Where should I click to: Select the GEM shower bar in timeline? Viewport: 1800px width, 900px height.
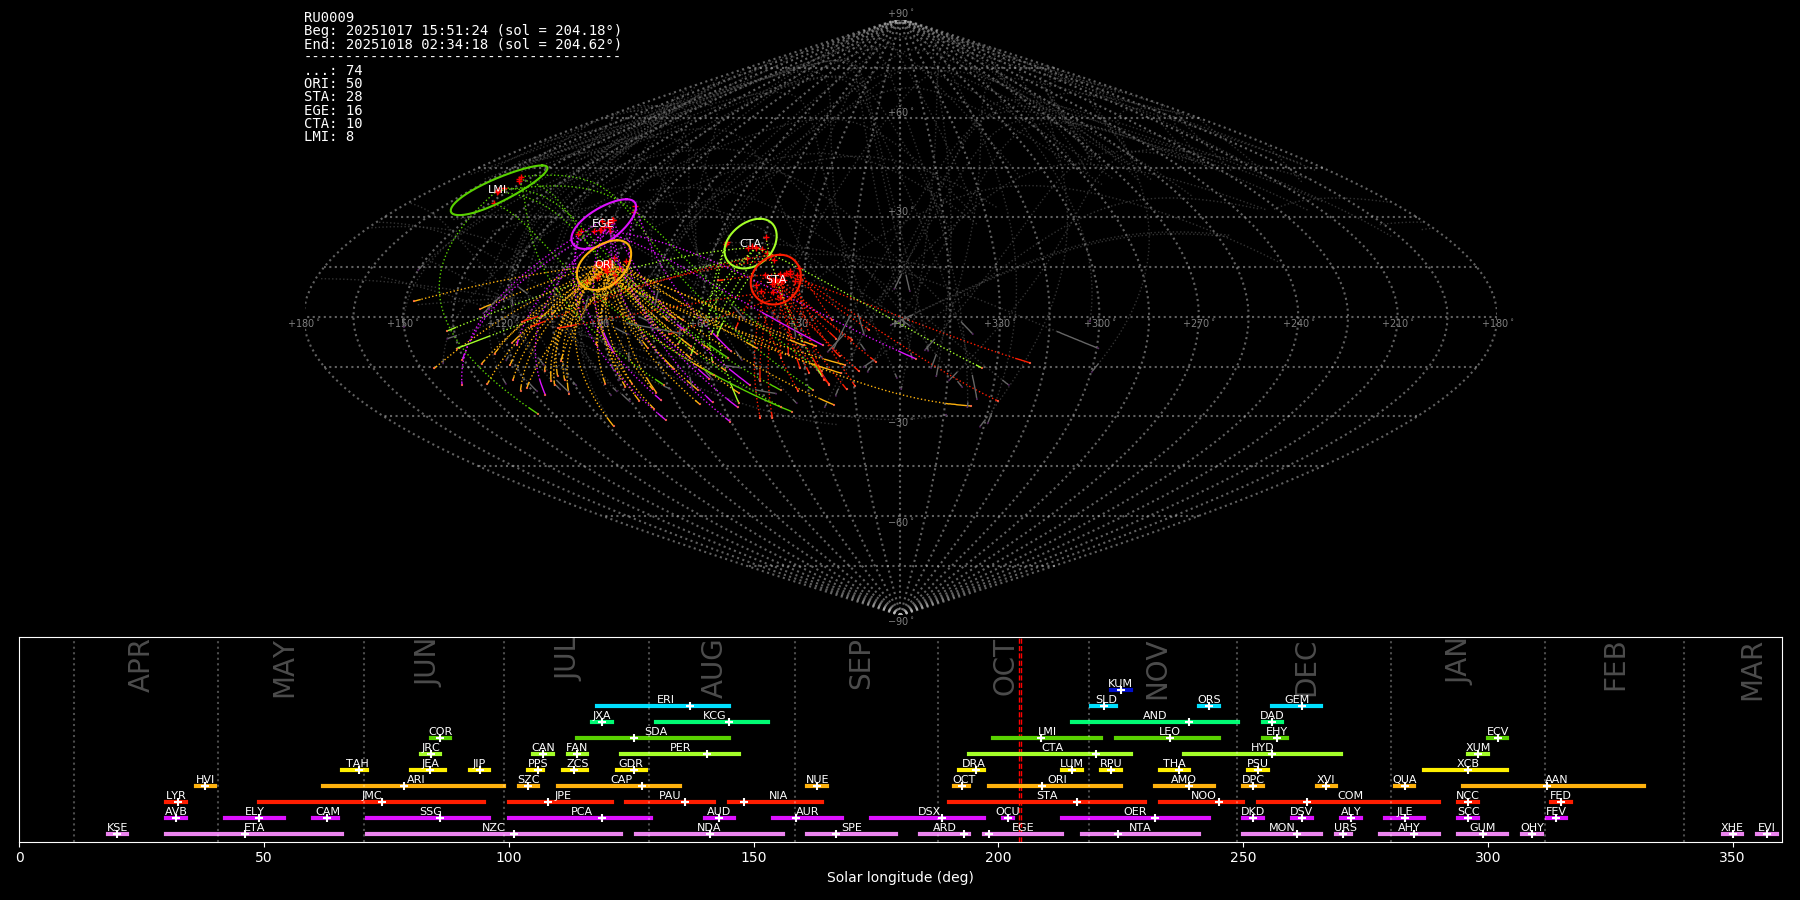[x=1296, y=706]
